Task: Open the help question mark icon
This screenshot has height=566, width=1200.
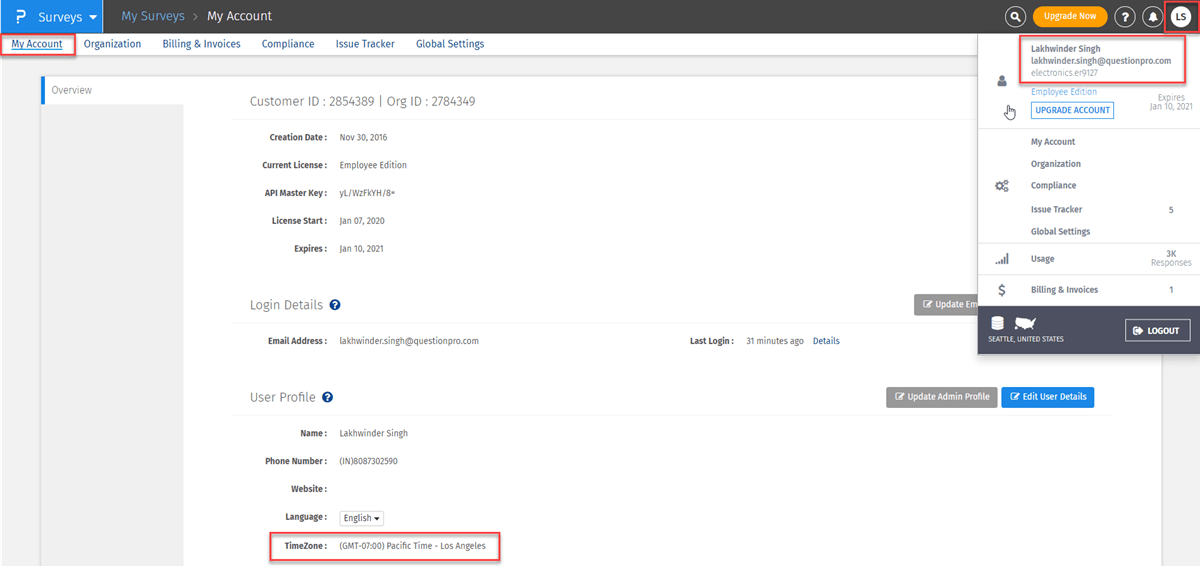Action: pyautogui.click(x=1125, y=17)
